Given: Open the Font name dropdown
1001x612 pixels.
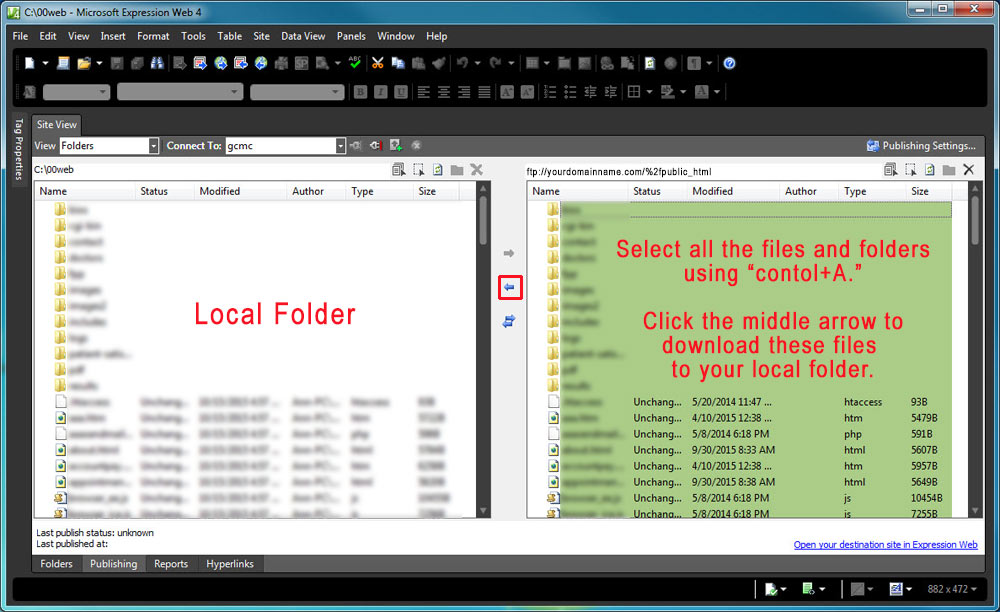Looking at the screenshot, I should pyautogui.click(x=180, y=92).
